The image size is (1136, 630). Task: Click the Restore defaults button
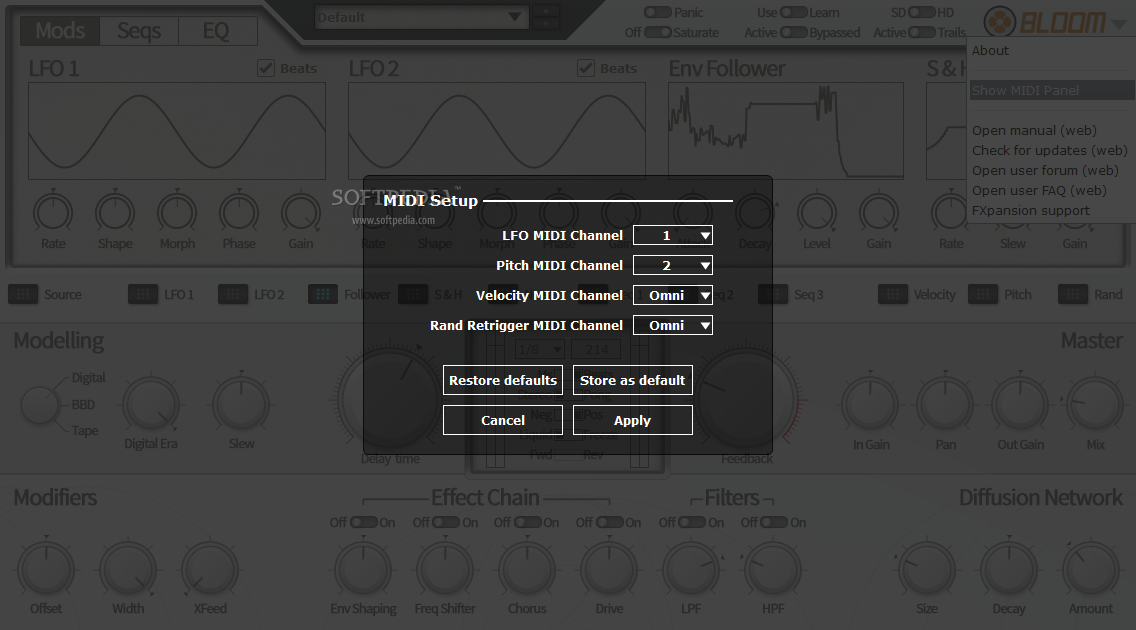(x=503, y=380)
